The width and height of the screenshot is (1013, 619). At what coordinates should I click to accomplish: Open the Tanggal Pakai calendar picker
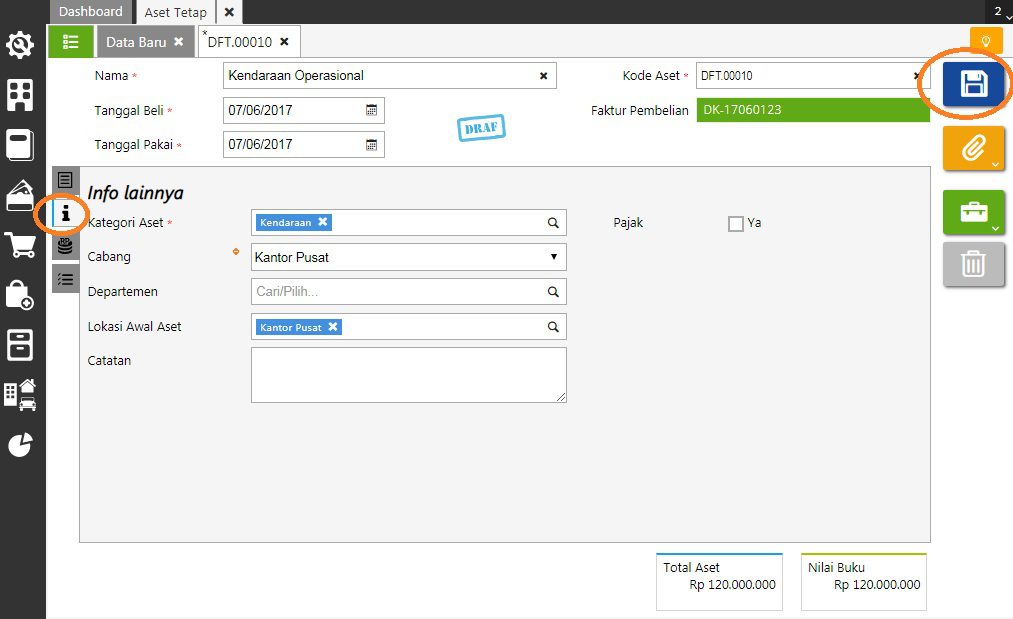pyautogui.click(x=371, y=144)
